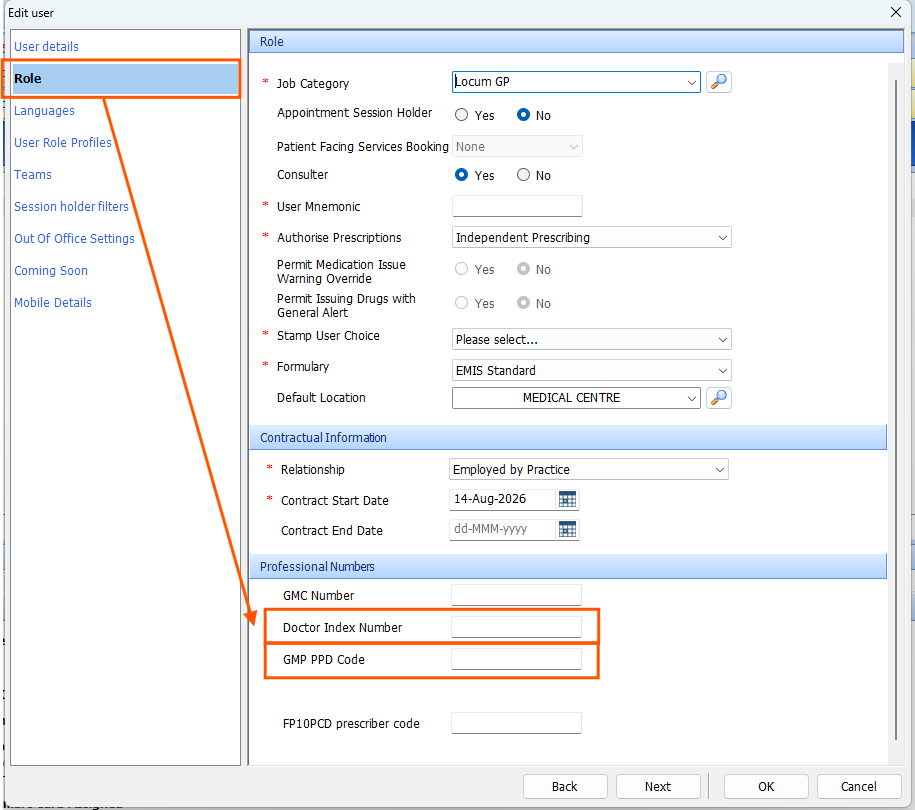Set Appointment Session Holder to Yes
Viewport: 915px width, 810px height.
pyautogui.click(x=462, y=115)
